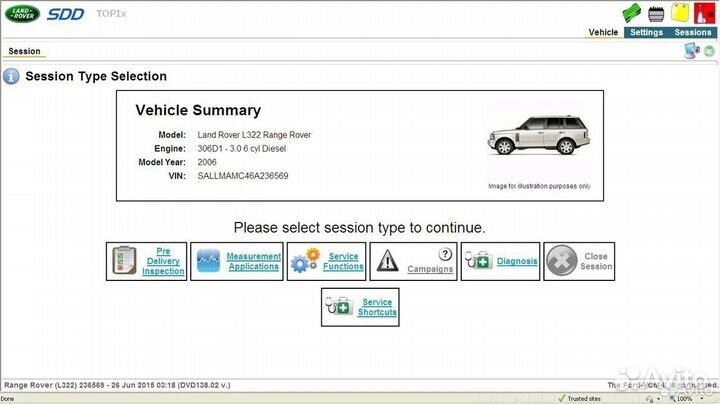The image size is (720, 404).
Task: Click the red exit icon
Action: tap(703, 13)
